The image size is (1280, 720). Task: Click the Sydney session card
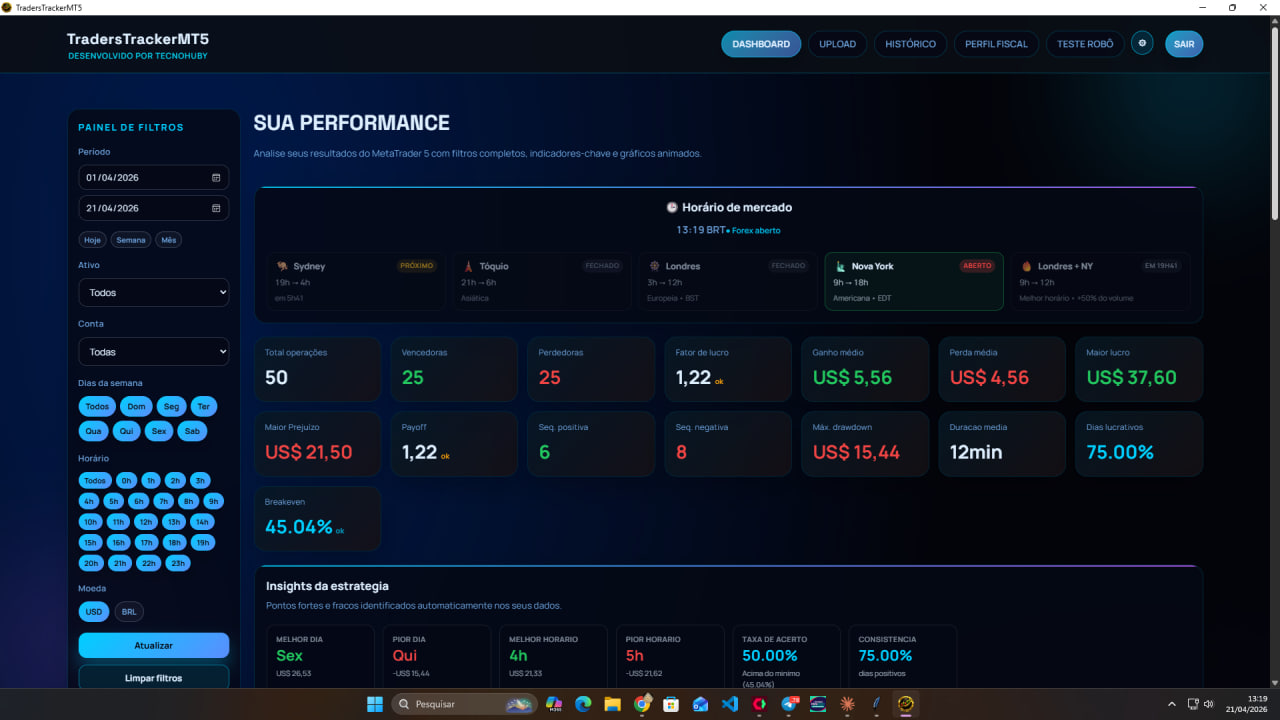click(356, 281)
